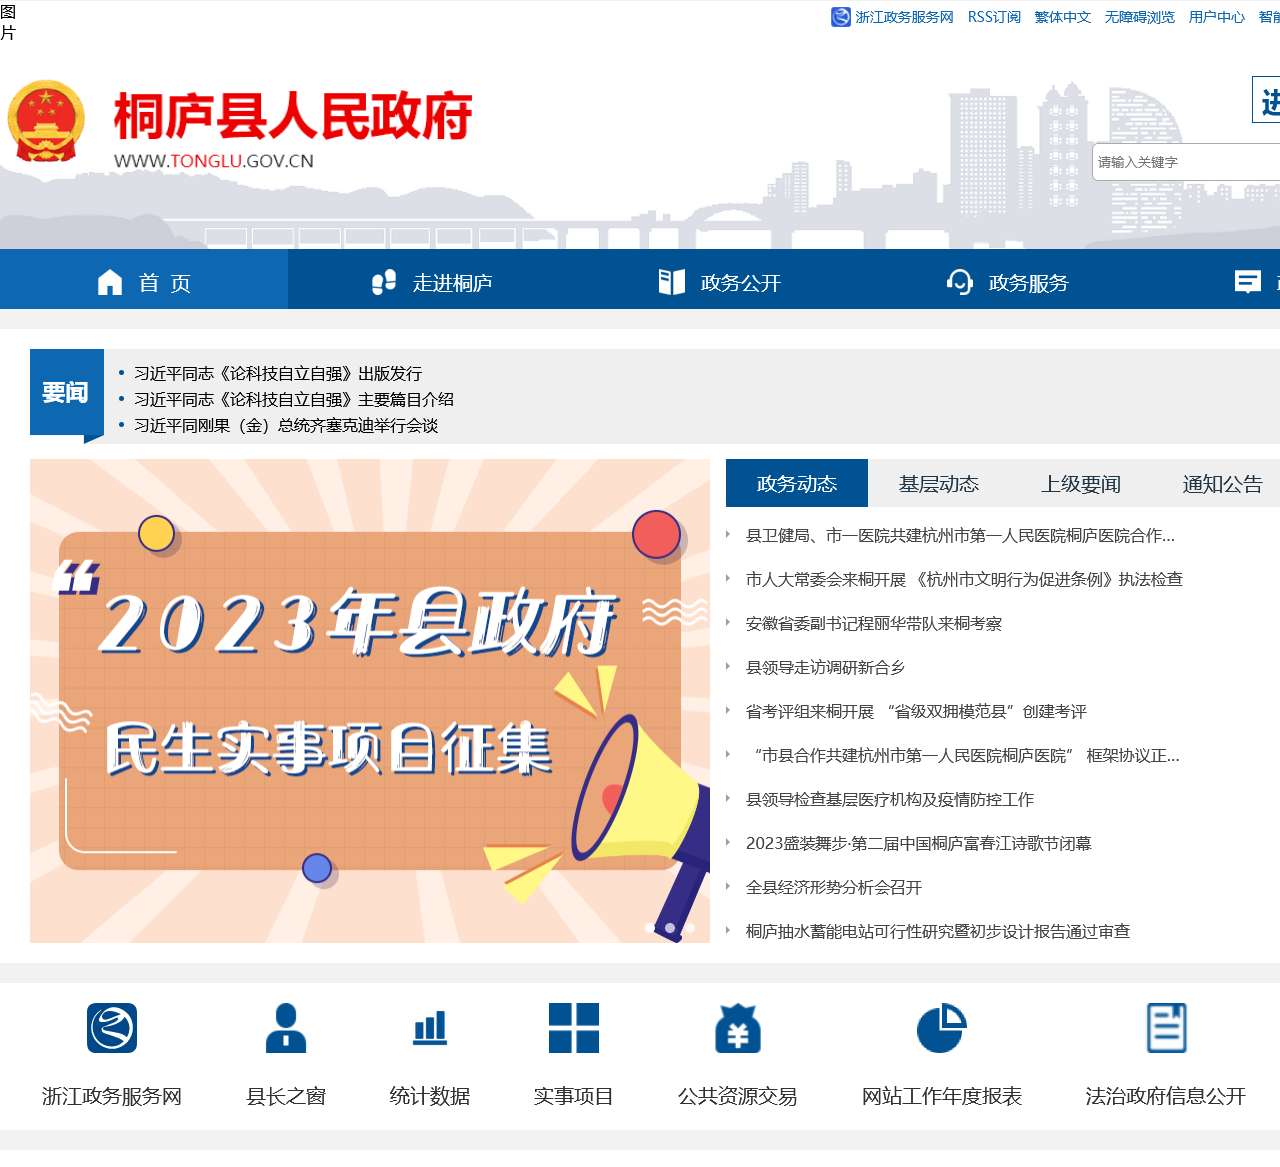The height and width of the screenshot is (1167, 1280).
Task: Open 实事项目 grid icon
Action: click(x=573, y=1030)
